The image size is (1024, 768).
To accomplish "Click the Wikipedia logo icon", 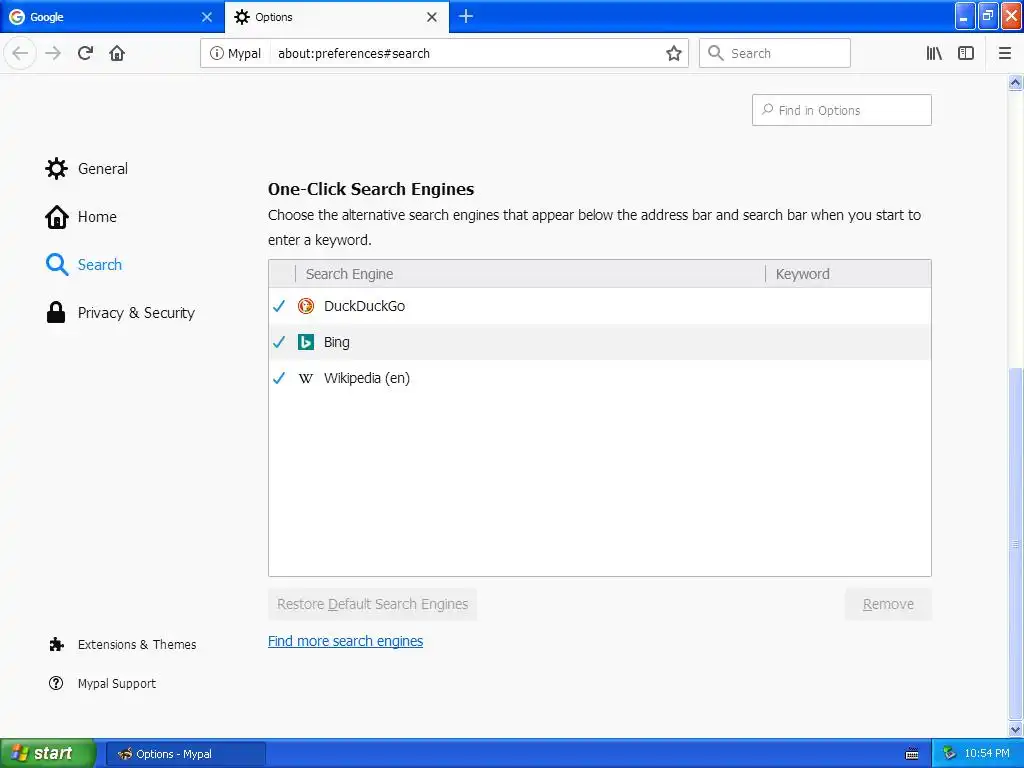I will [x=306, y=378].
